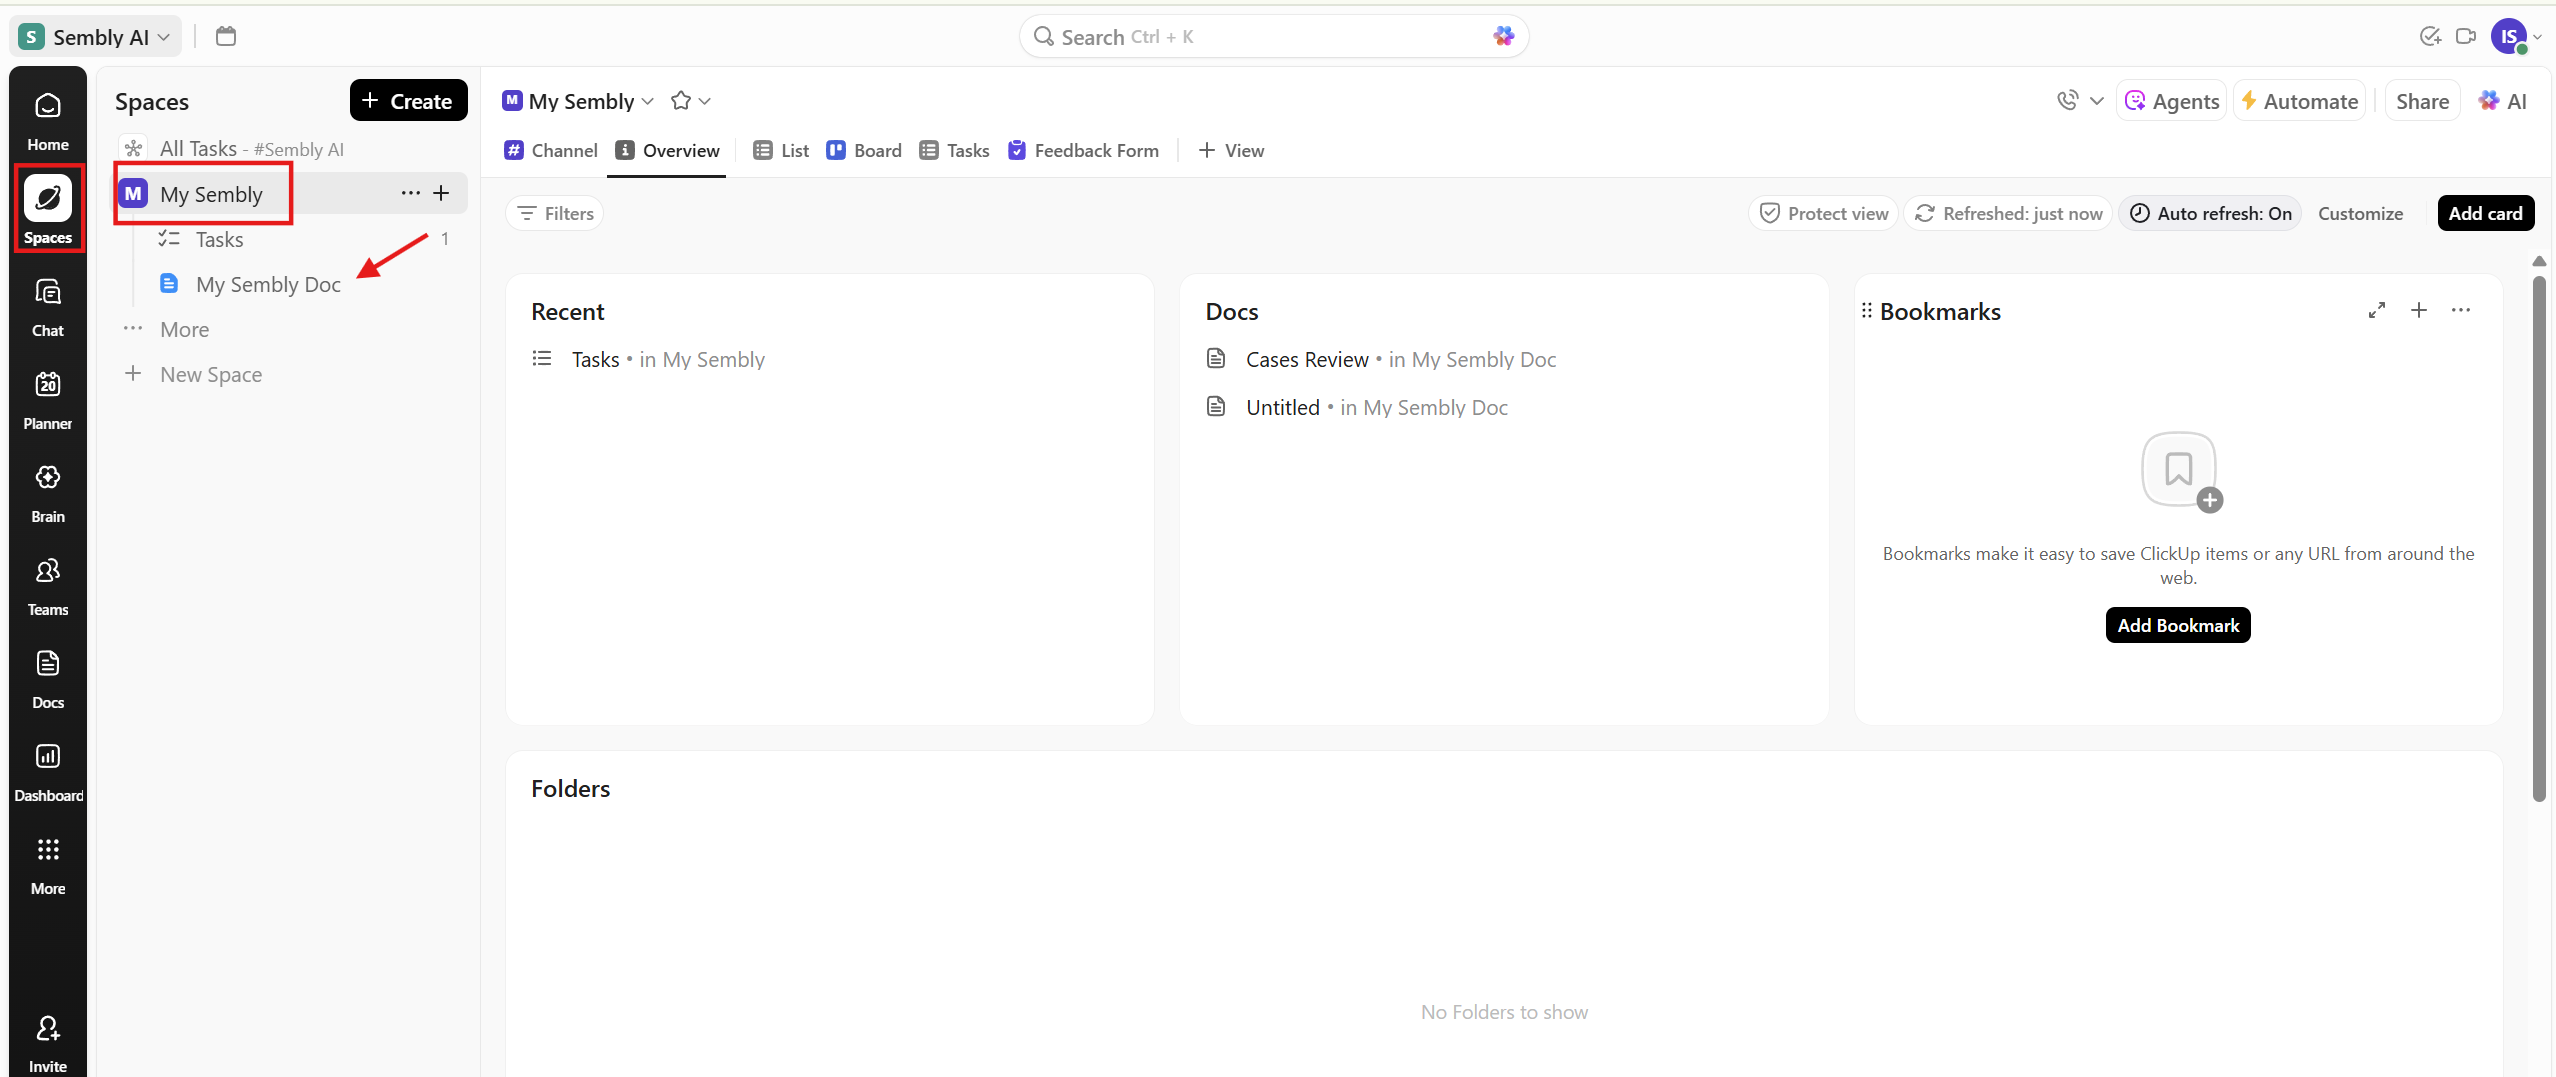Open Planner from the left sidebar
The height and width of the screenshot is (1077, 2556).
point(47,400)
